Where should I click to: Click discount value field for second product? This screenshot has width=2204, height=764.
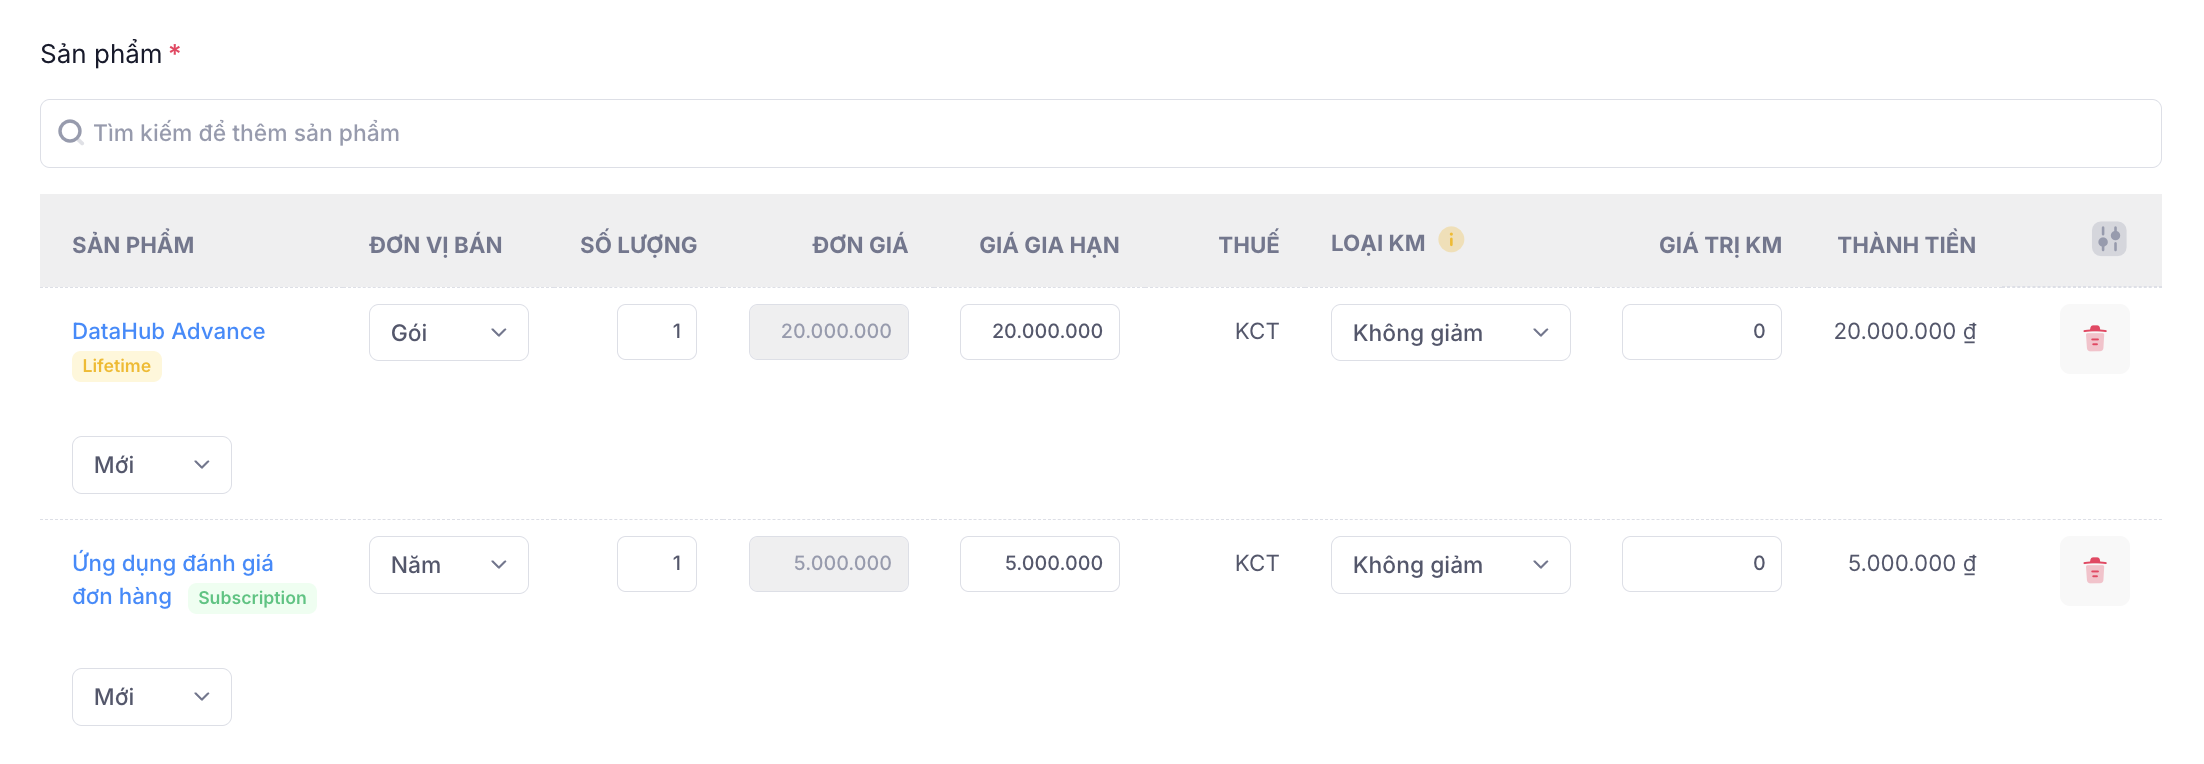(1701, 564)
